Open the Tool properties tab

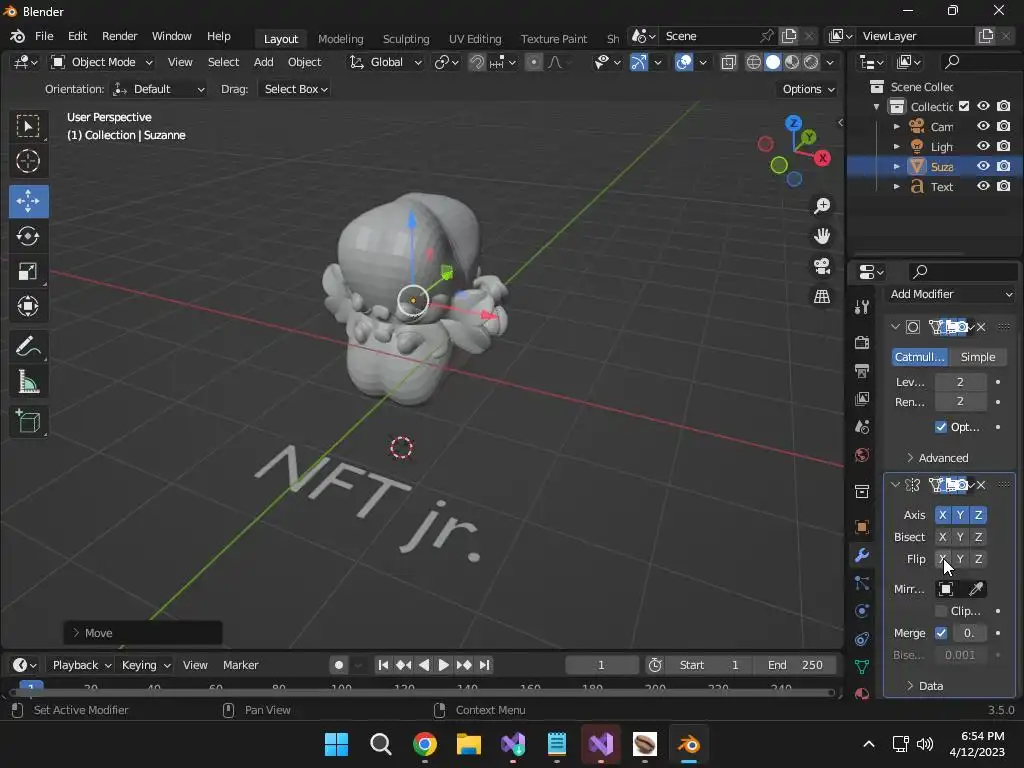click(862, 307)
